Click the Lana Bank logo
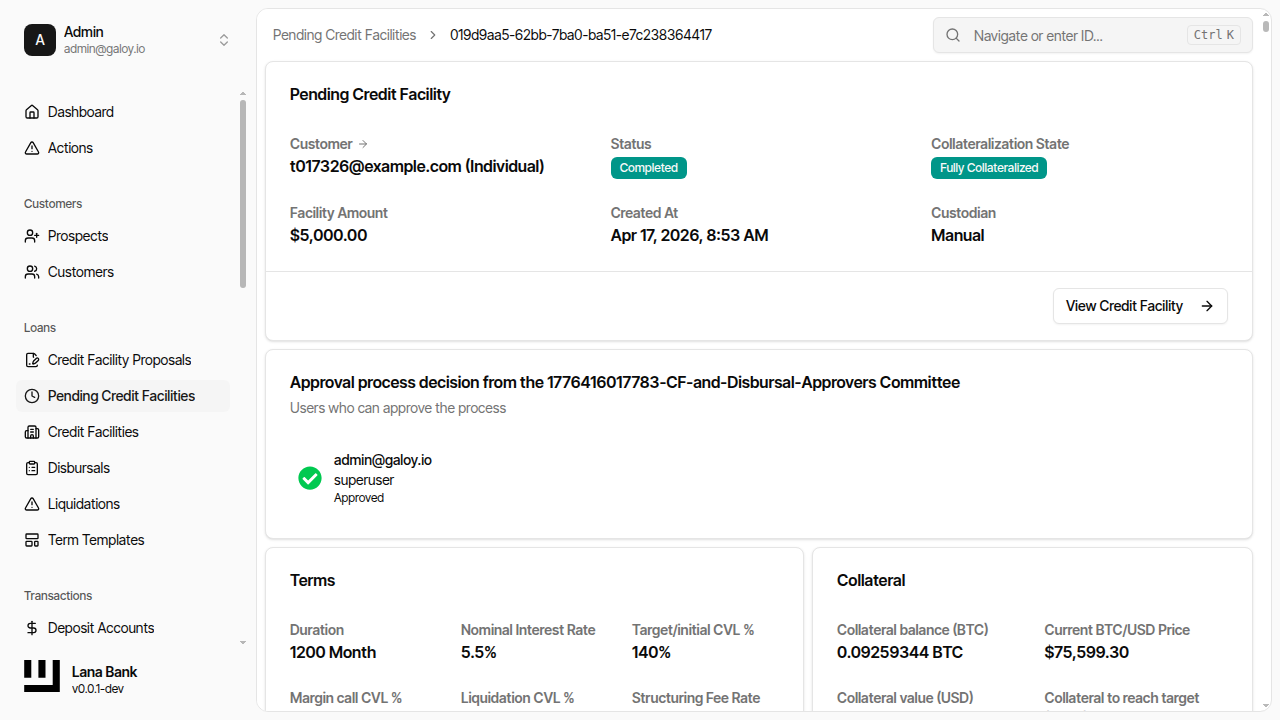Screen dimensions: 1280x720 pyautogui.click(x=42, y=677)
